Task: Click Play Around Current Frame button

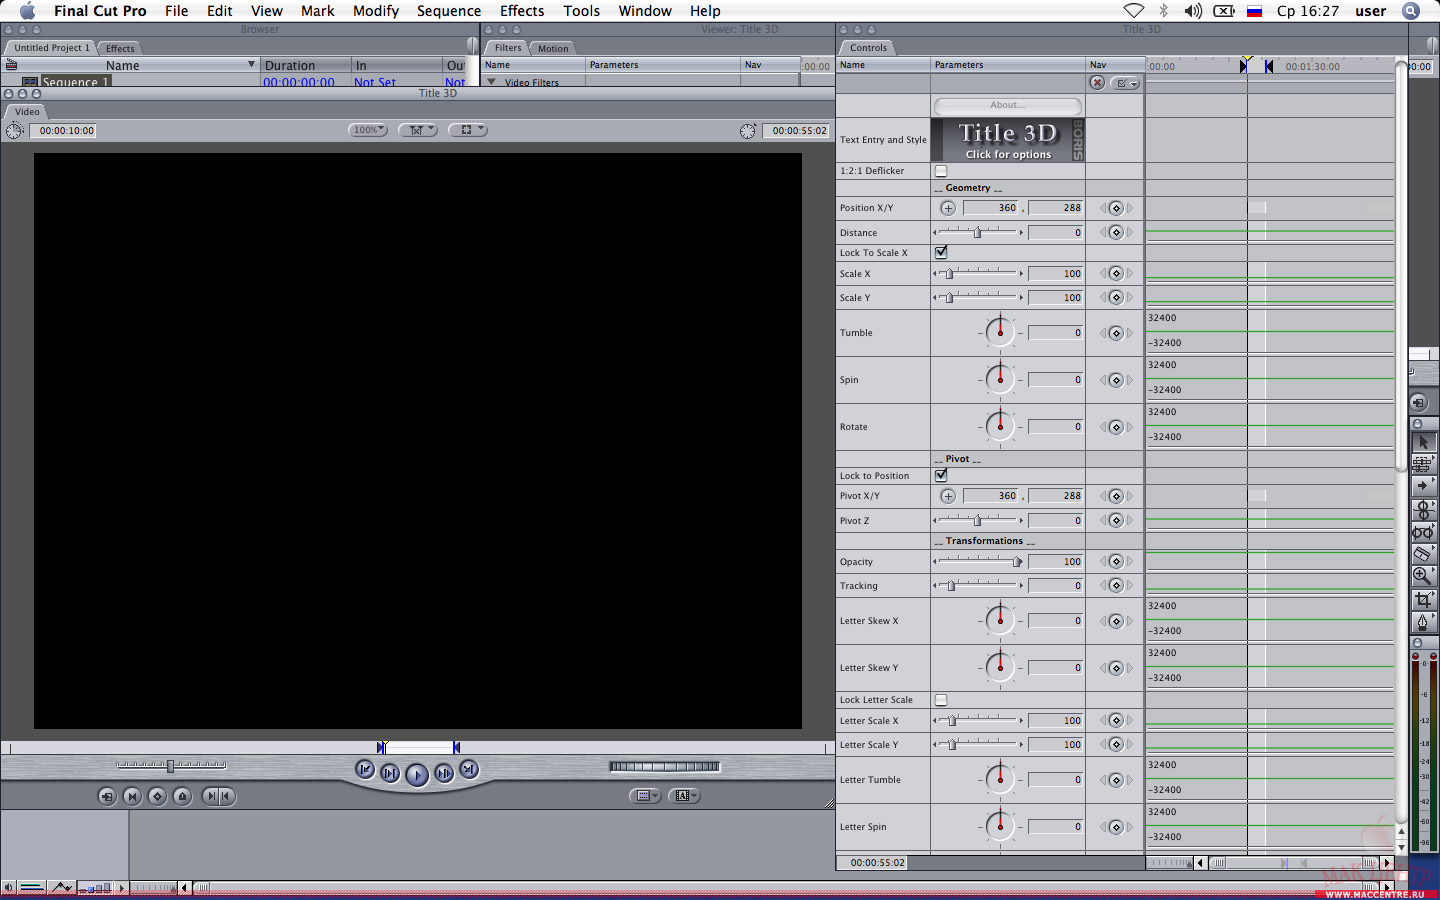Action: pyautogui.click(x=444, y=773)
